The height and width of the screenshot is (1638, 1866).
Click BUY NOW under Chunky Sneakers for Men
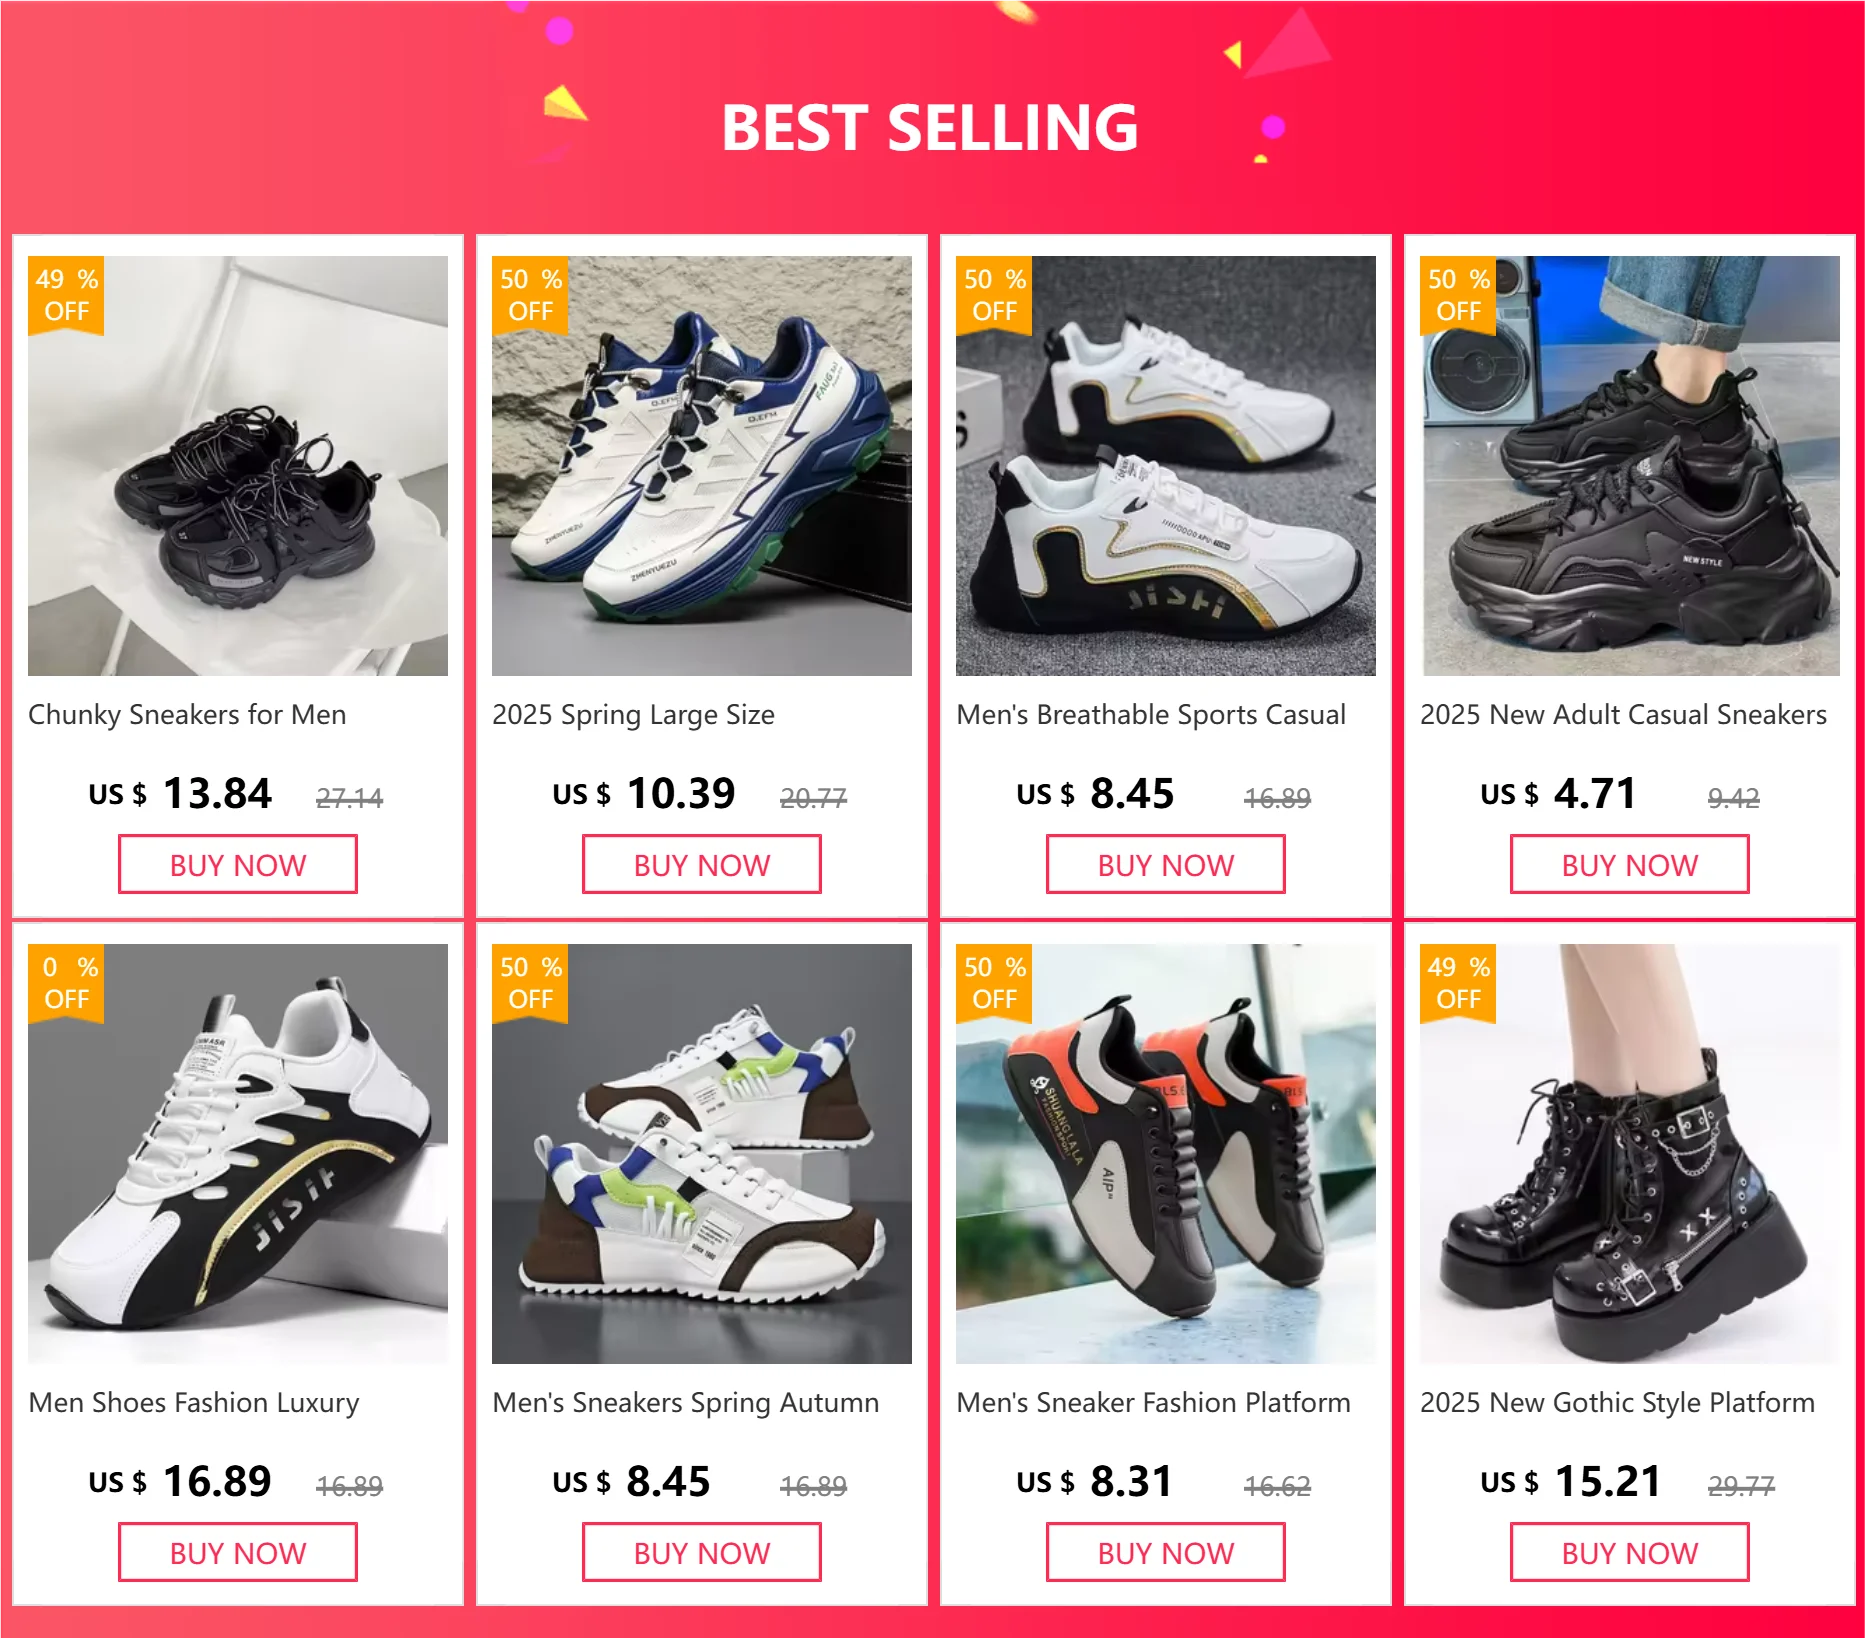click(238, 864)
